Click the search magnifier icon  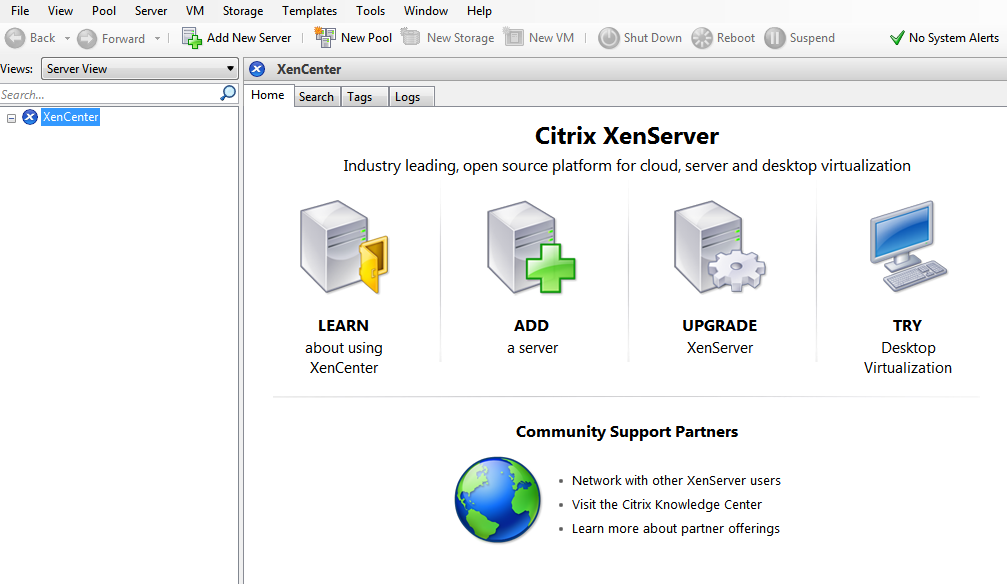(x=228, y=94)
